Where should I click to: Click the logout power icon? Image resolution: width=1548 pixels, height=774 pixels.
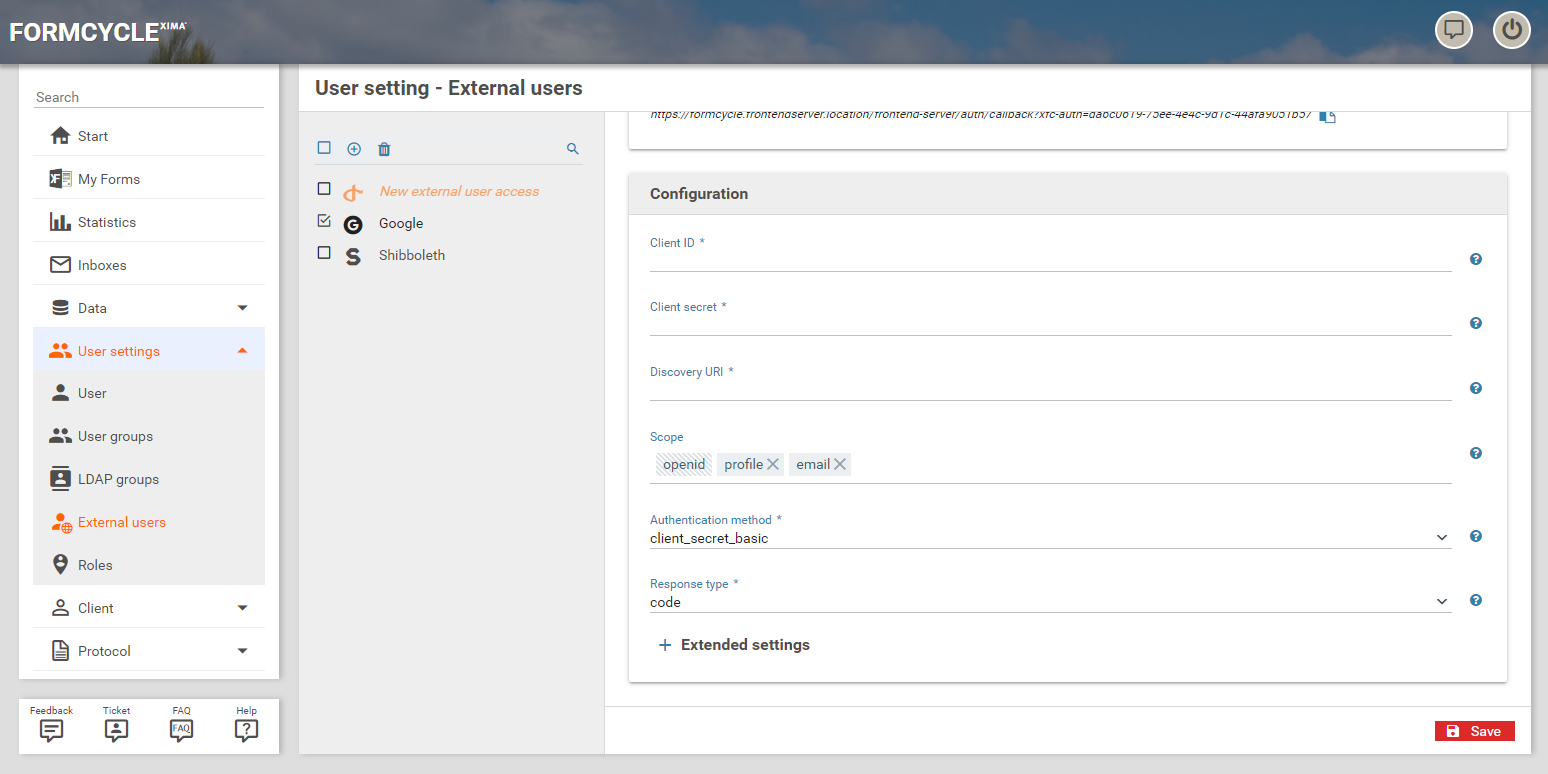point(1511,30)
